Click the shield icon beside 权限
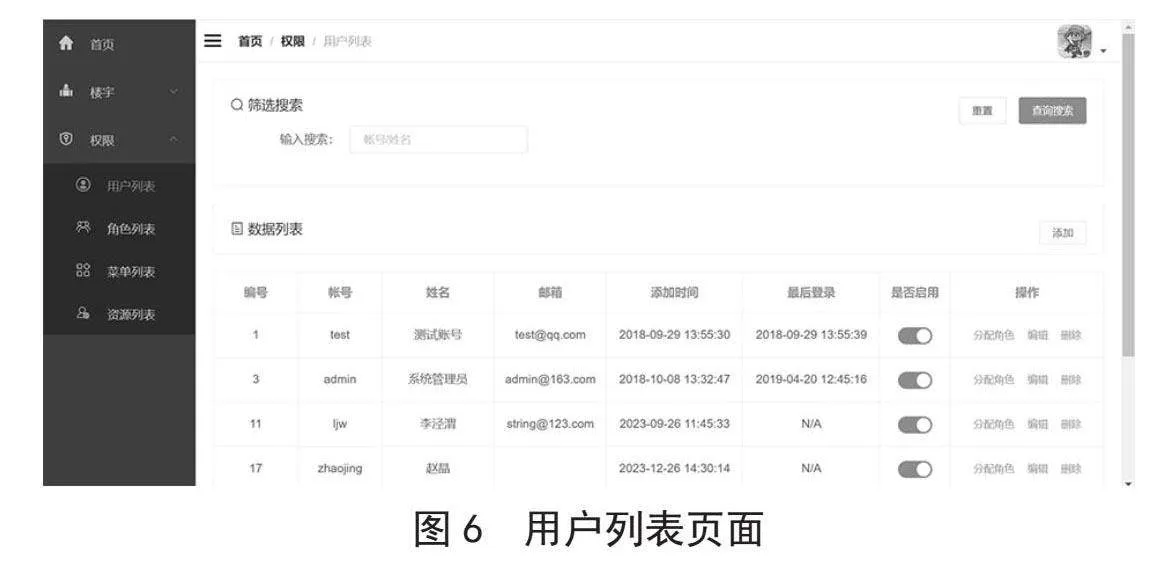The height and width of the screenshot is (563, 1155). click(x=66, y=139)
